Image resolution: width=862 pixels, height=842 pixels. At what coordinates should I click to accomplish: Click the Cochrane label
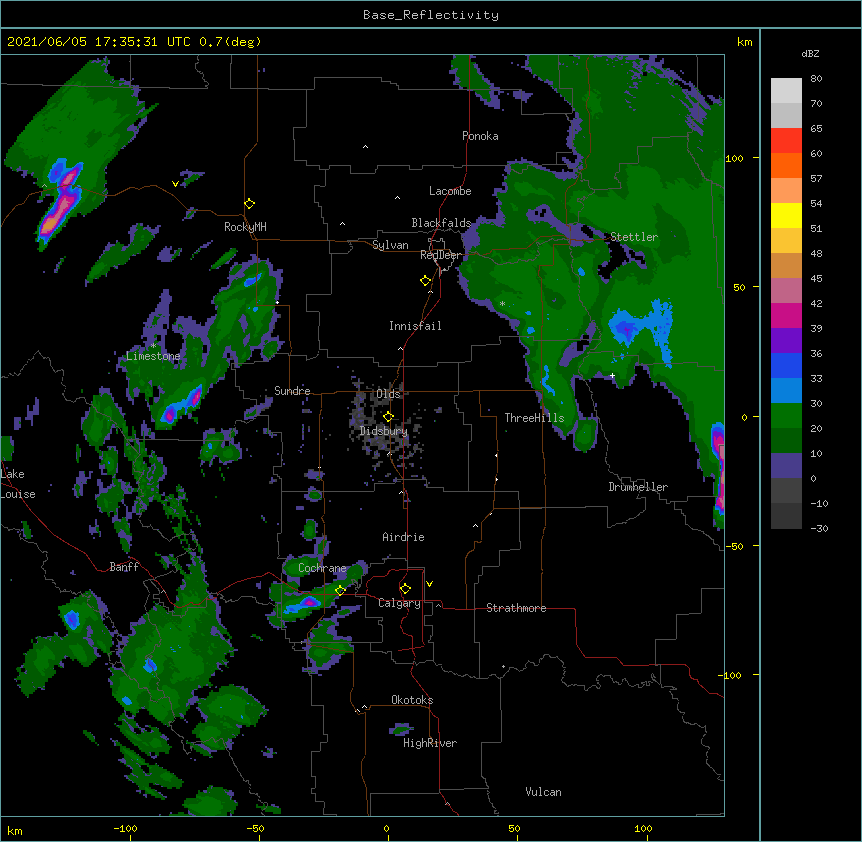click(322, 568)
